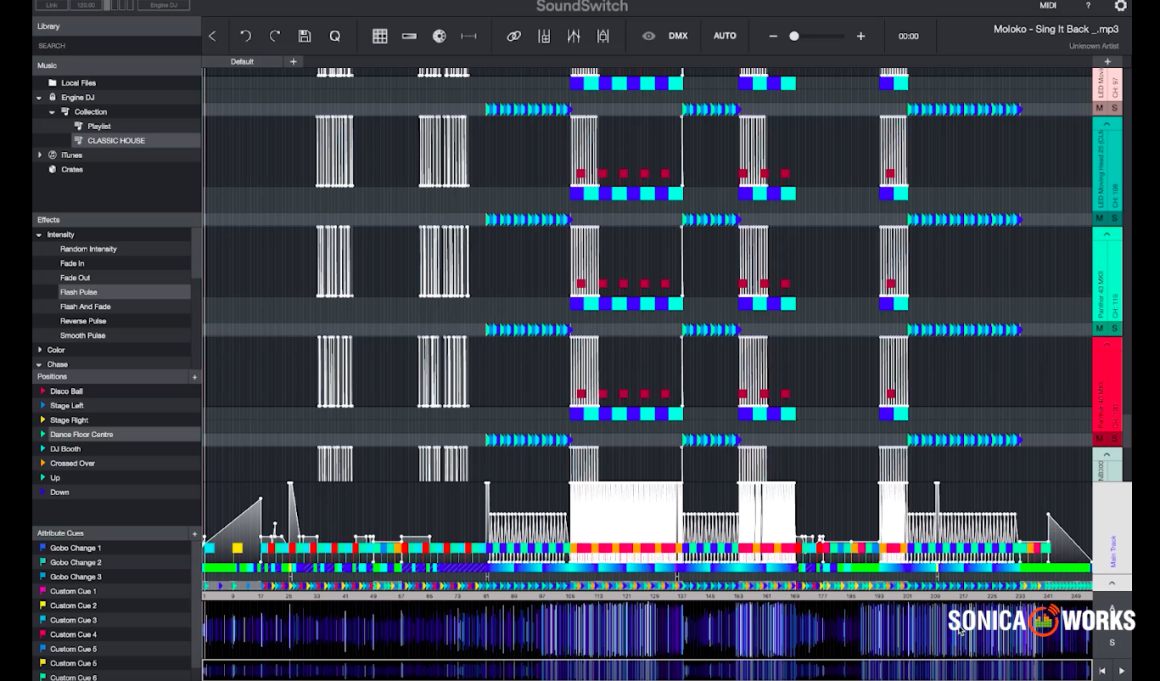Expand the Color effects group
This screenshot has height=681, width=1160.
39,350
